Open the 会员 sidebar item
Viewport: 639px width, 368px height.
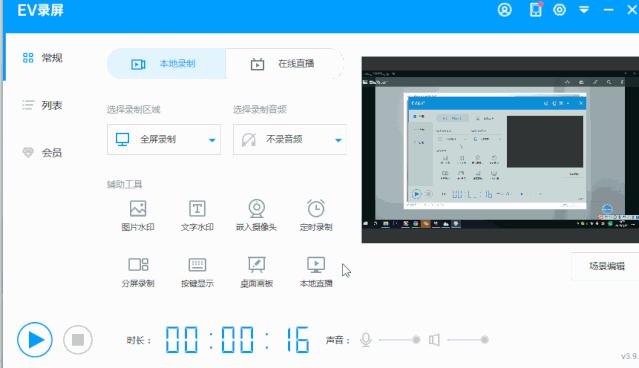point(42,152)
